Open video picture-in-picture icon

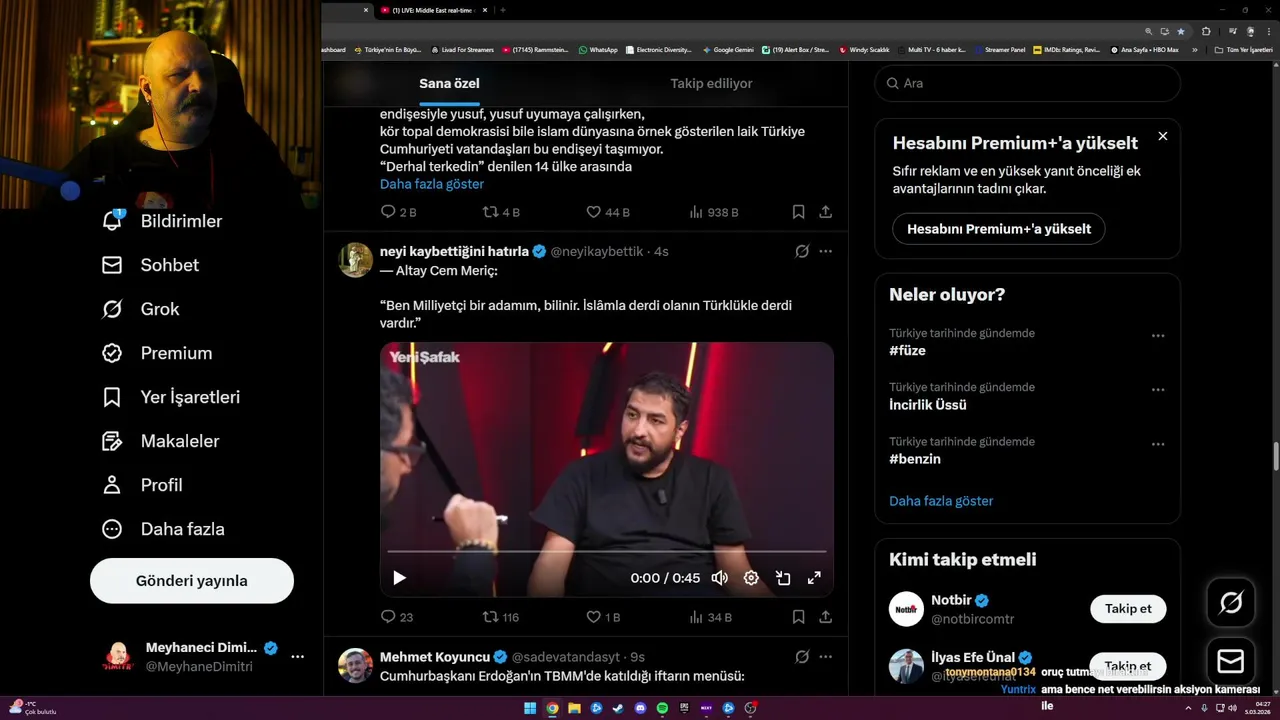pyautogui.click(x=783, y=578)
